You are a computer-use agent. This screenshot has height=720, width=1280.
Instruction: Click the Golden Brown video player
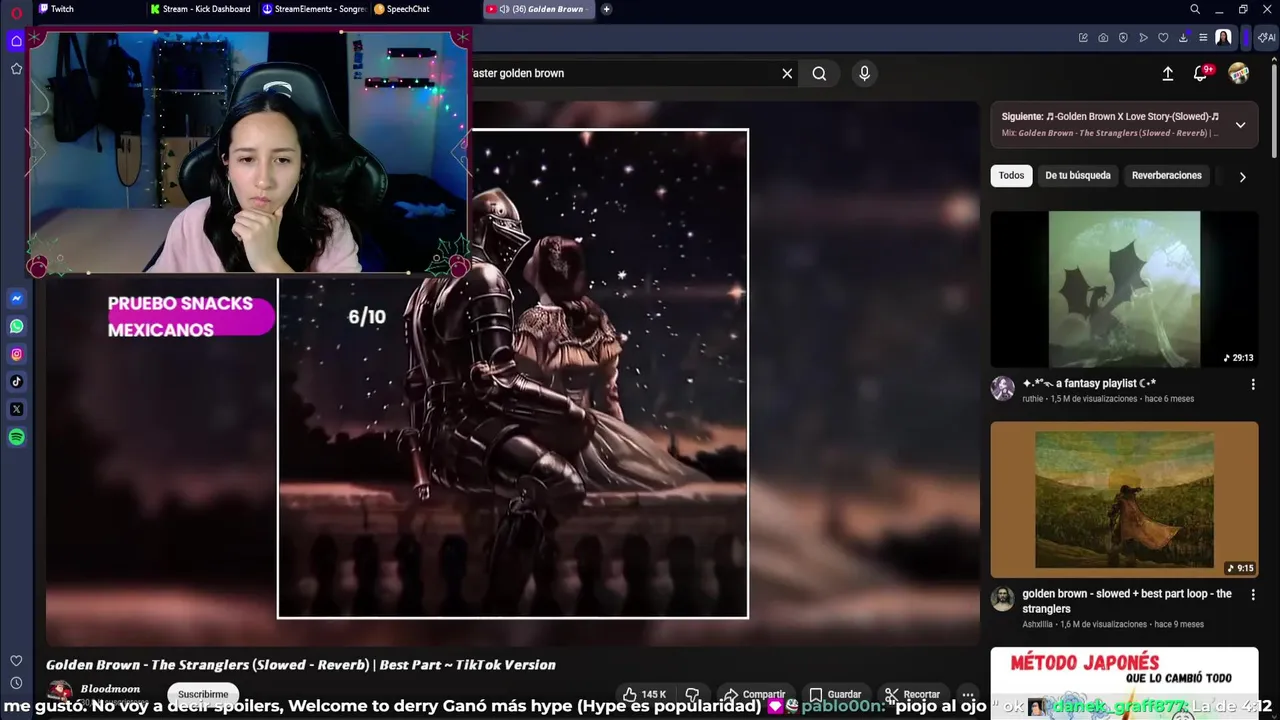pos(512,373)
